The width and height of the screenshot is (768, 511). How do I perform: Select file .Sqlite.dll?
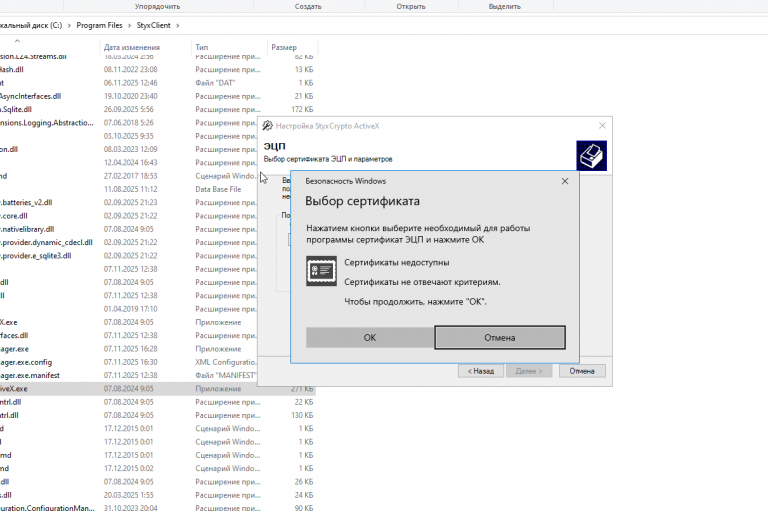(16, 109)
